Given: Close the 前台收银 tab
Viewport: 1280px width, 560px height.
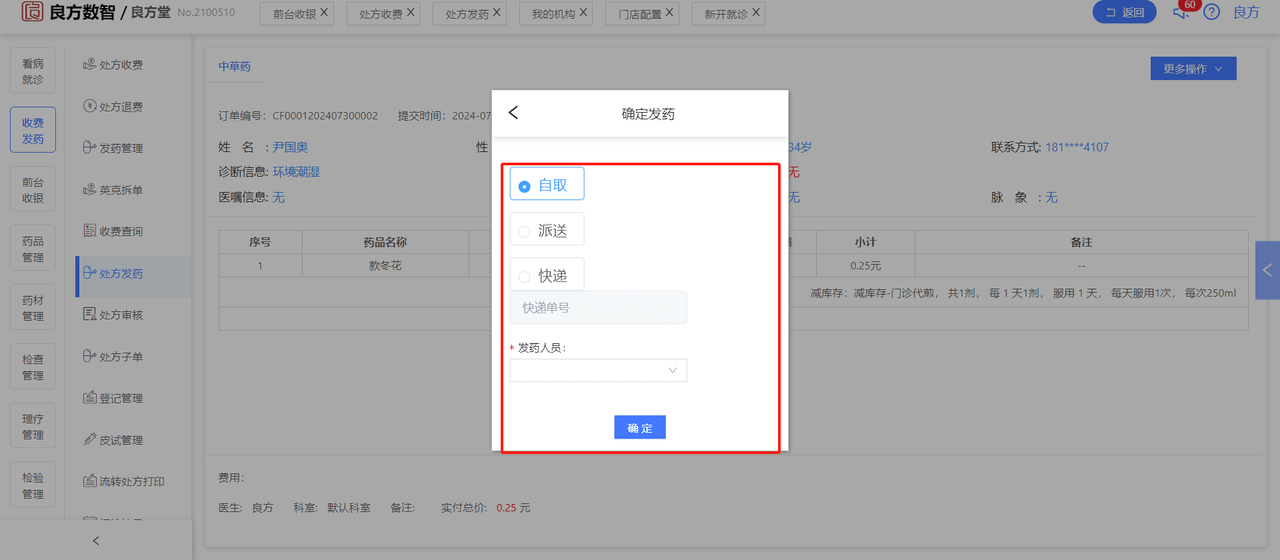Looking at the screenshot, I should [324, 13].
